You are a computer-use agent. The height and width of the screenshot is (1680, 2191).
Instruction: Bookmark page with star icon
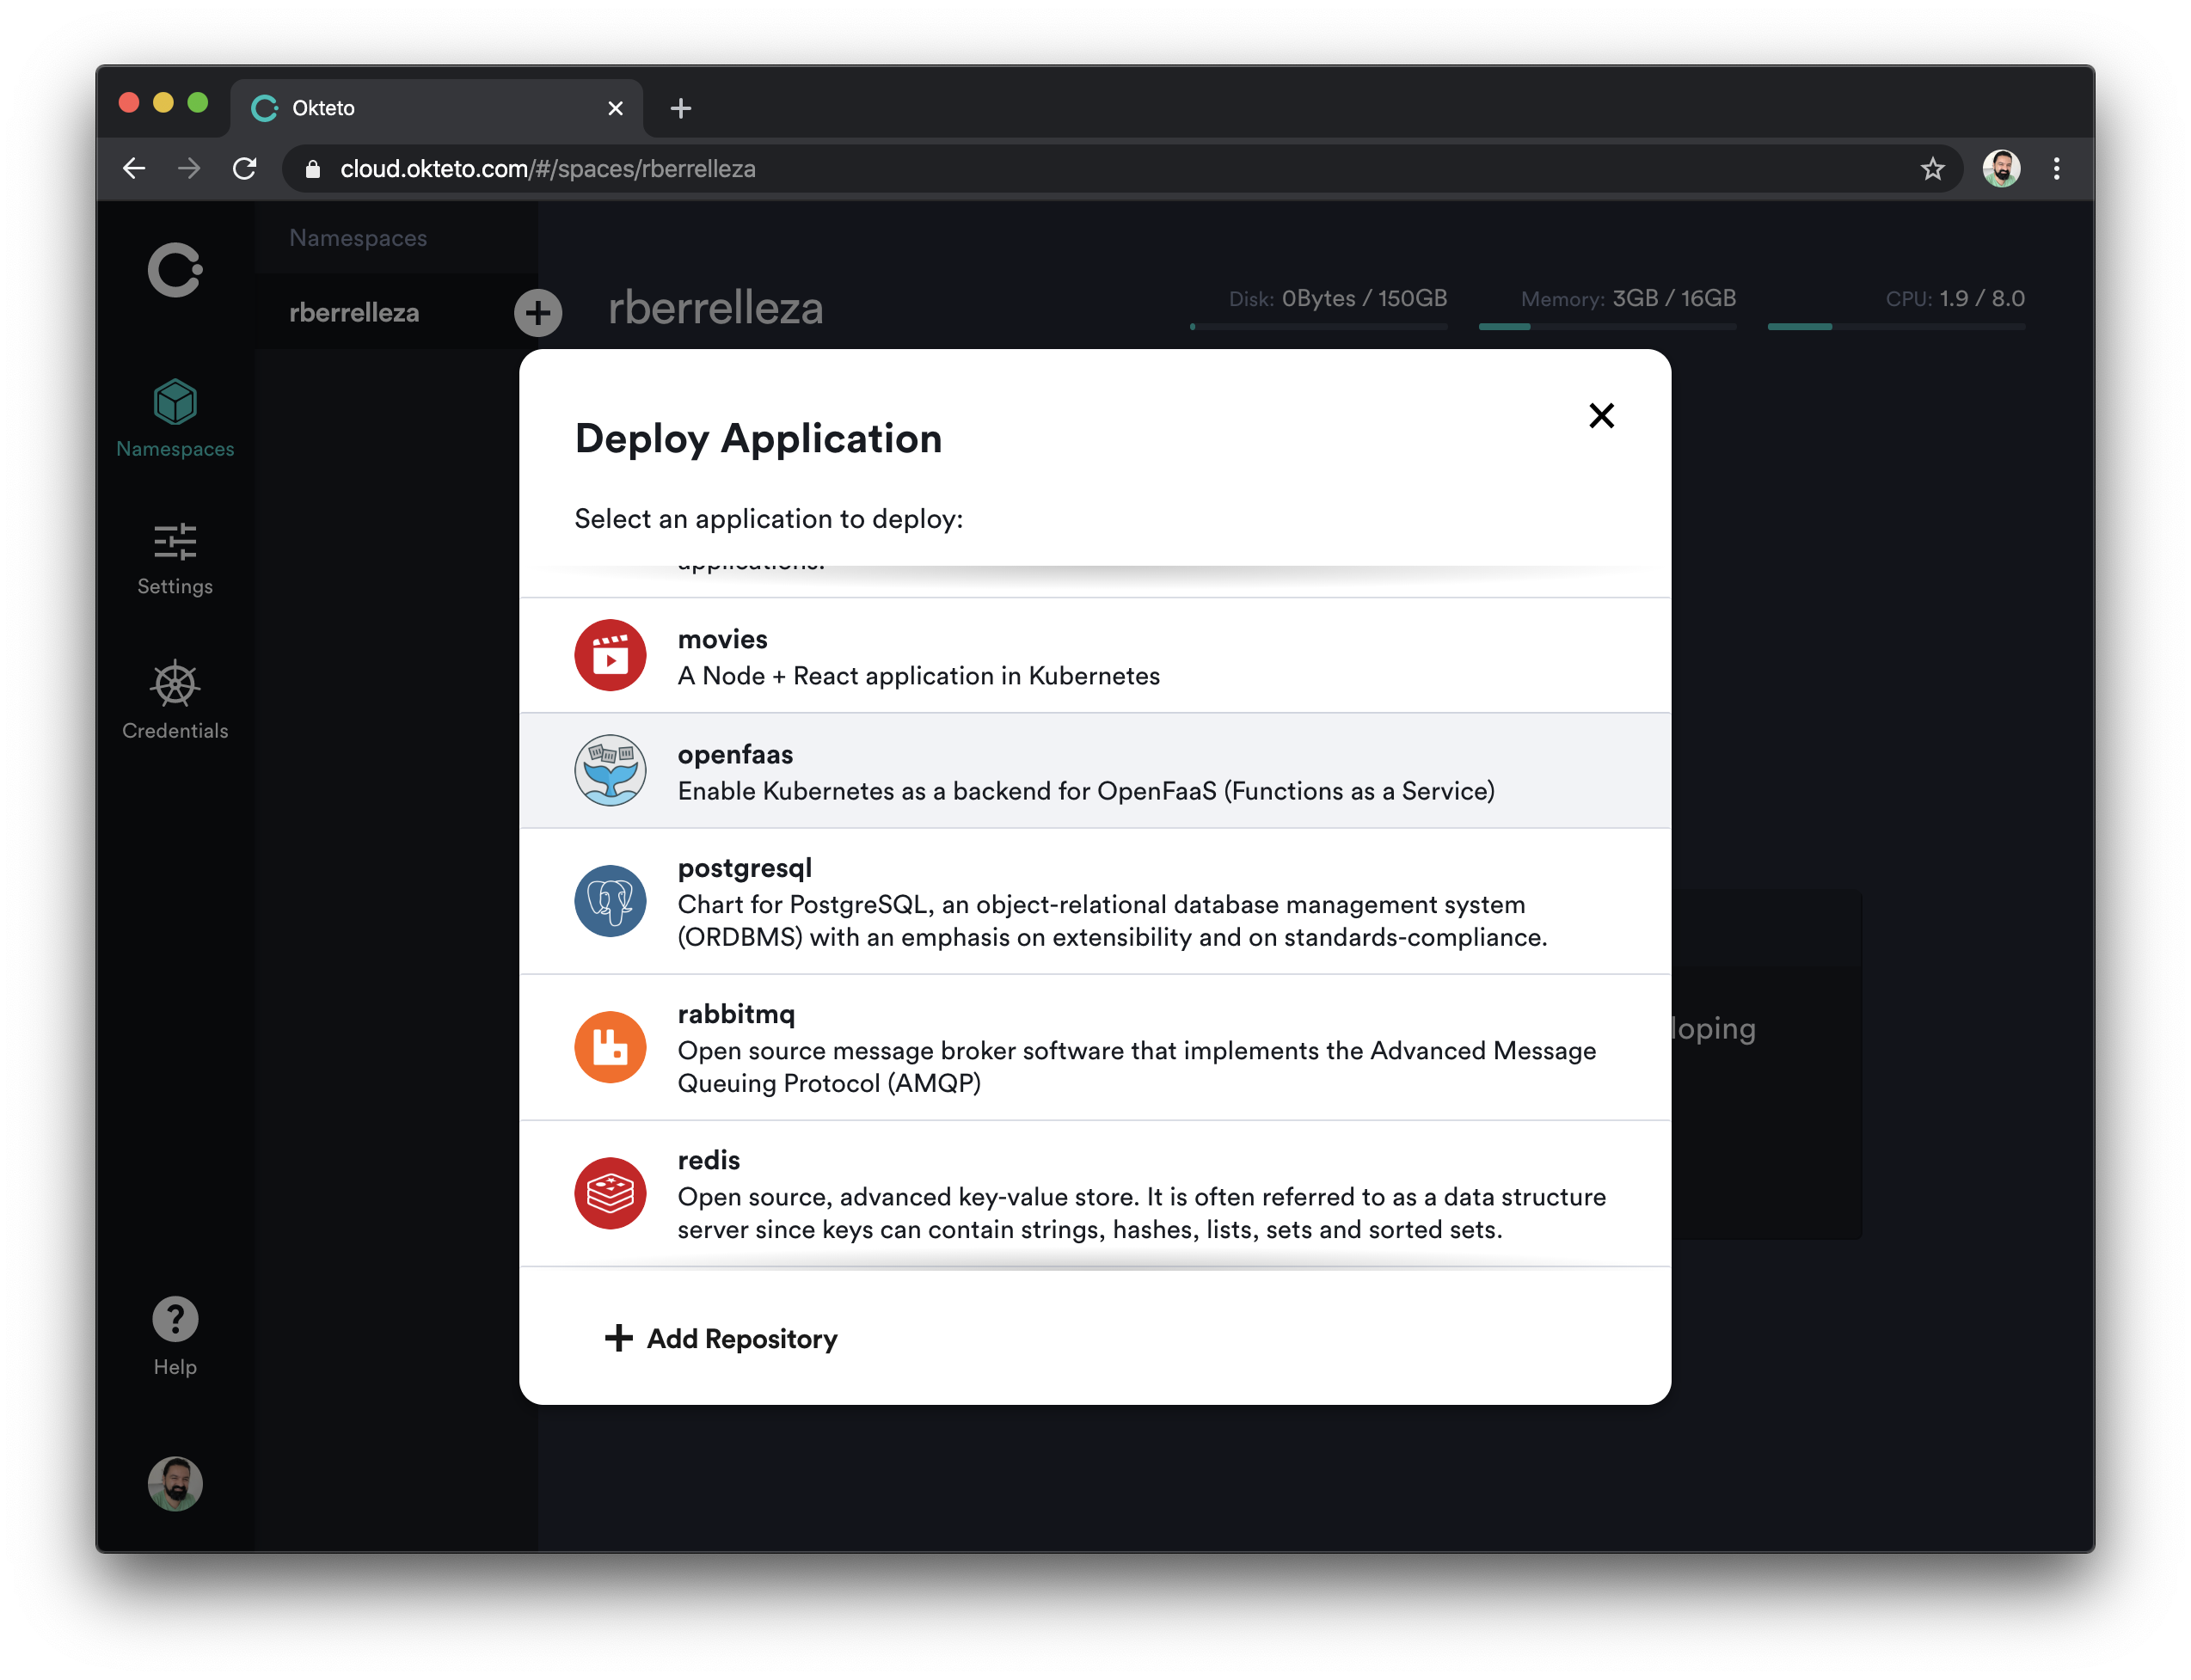click(1932, 168)
